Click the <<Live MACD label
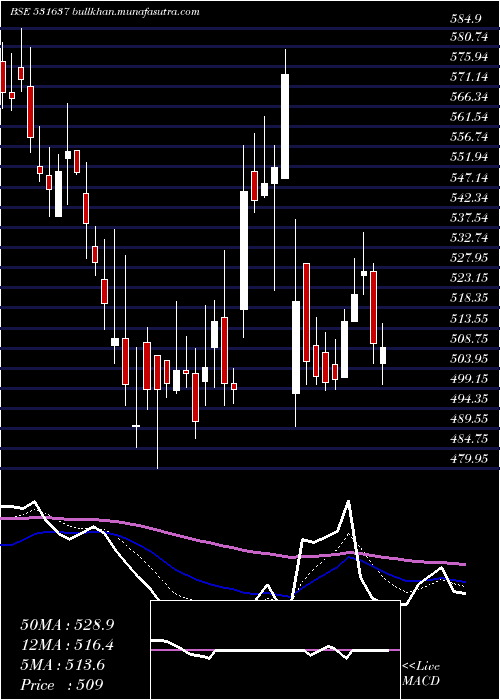 coord(421,674)
